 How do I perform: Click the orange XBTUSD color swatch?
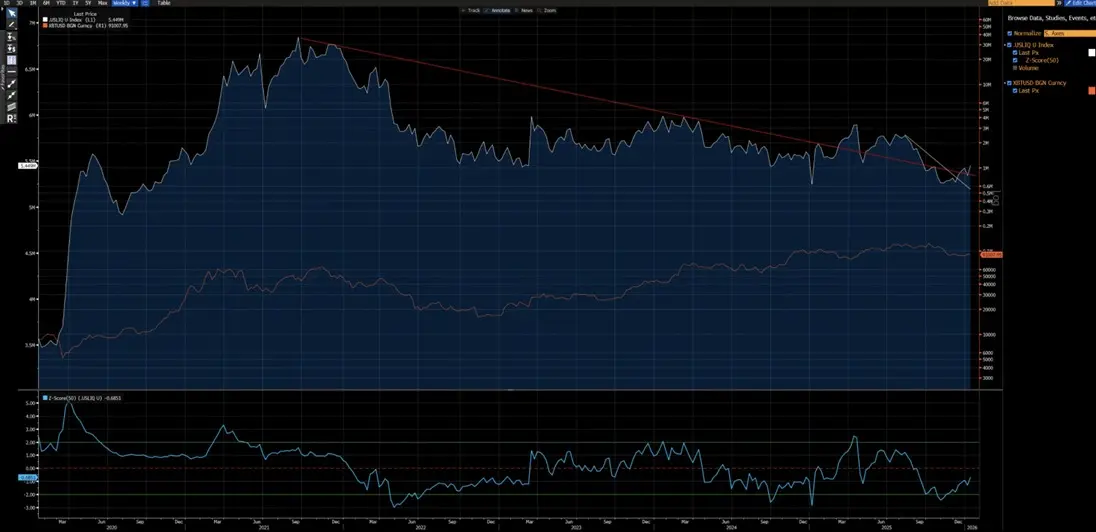pos(1091,89)
